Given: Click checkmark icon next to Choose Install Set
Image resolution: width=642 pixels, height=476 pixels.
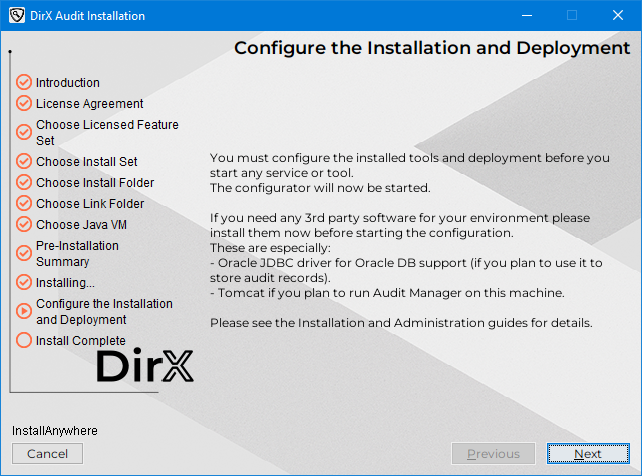Looking at the screenshot, I should tap(24, 161).
